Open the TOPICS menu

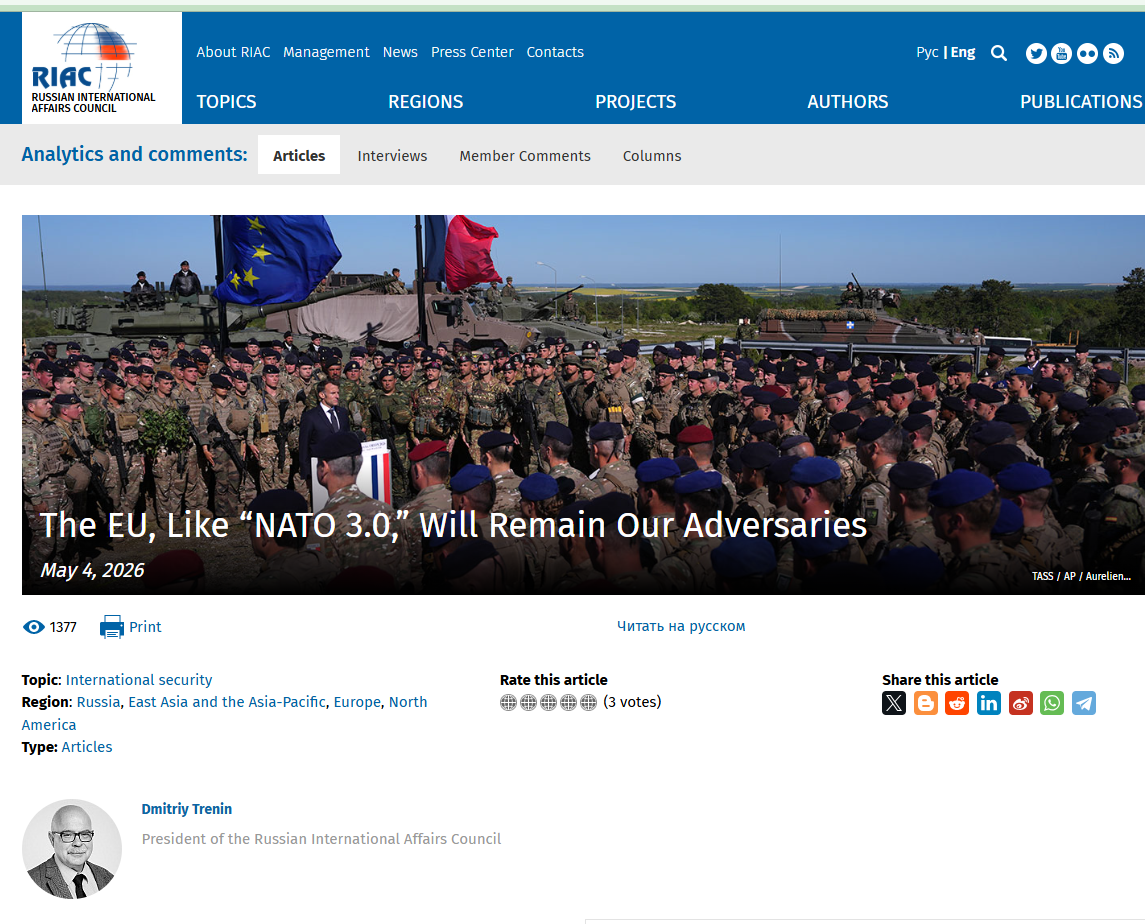click(226, 102)
